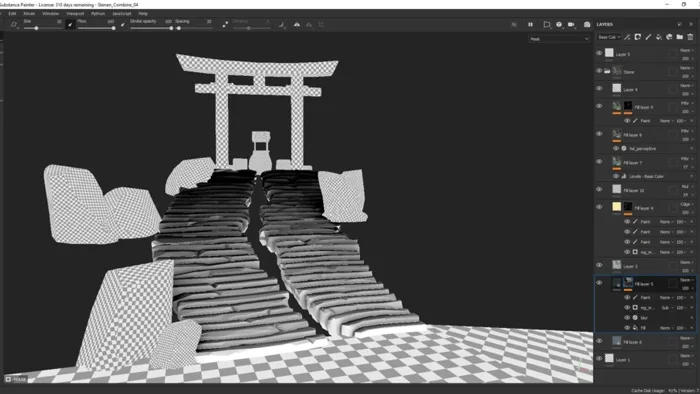Click the add effect wand icon in Layers

(627, 37)
